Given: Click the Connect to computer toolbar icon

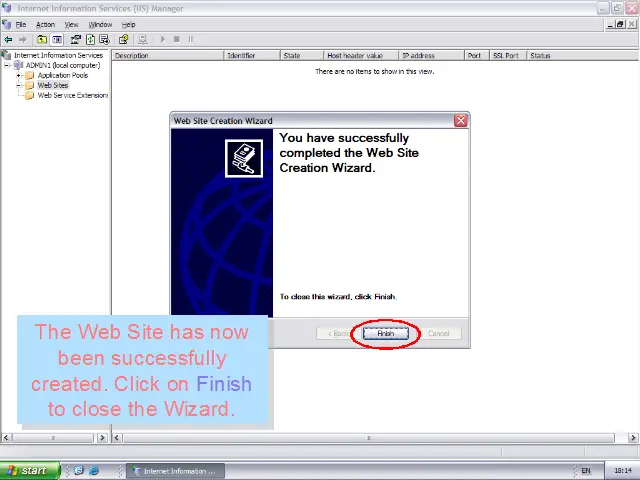Looking at the screenshot, I should [x=142, y=40].
